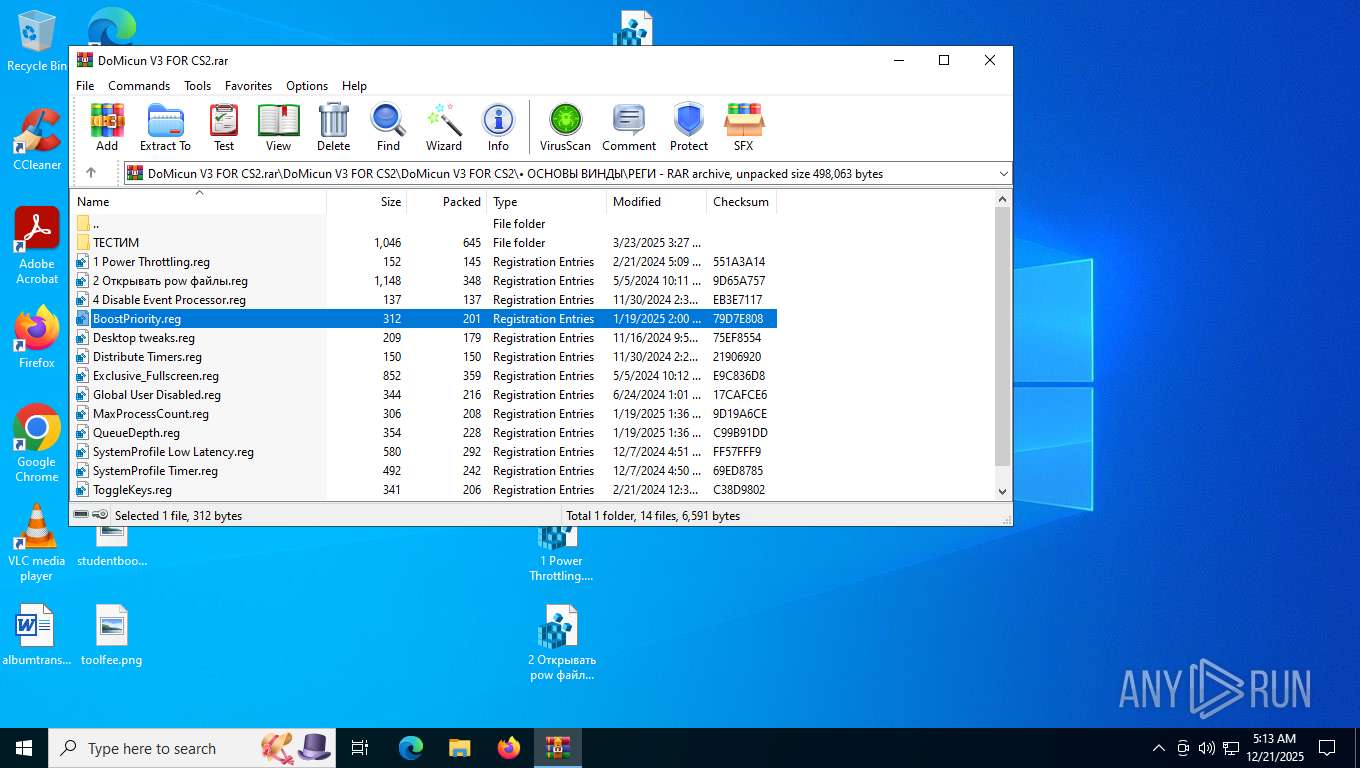
Task: Expand the archive path dropdown
Action: (1003, 174)
